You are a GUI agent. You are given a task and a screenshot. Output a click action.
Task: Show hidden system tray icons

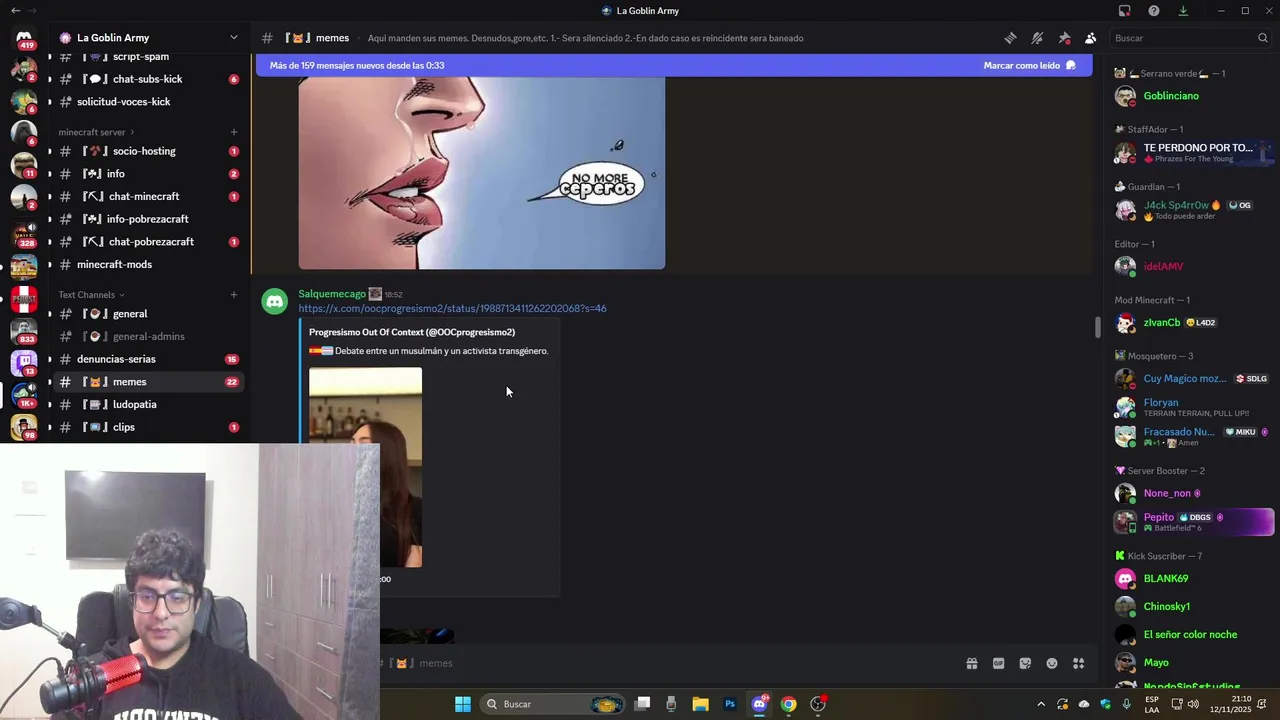(x=1041, y=704)
